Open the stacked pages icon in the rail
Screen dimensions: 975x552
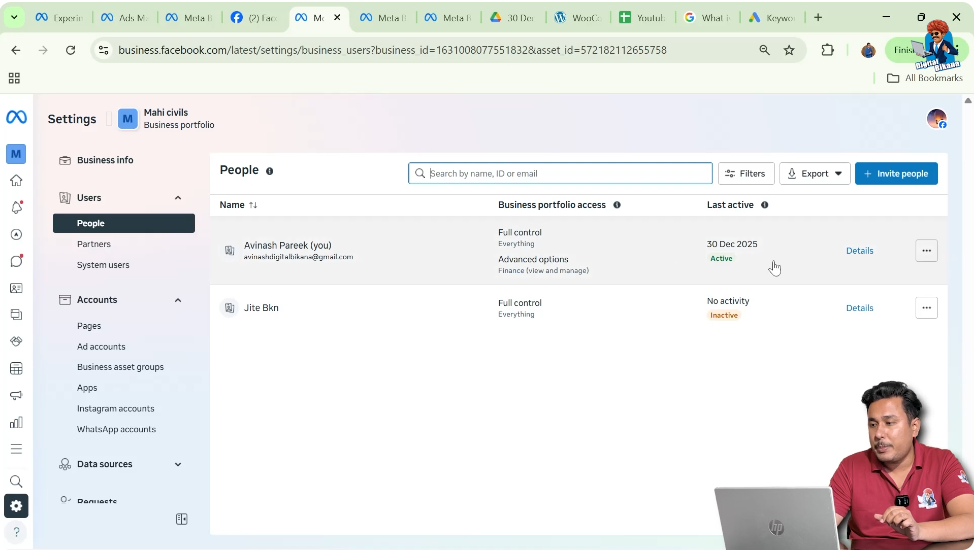point(16,315)
